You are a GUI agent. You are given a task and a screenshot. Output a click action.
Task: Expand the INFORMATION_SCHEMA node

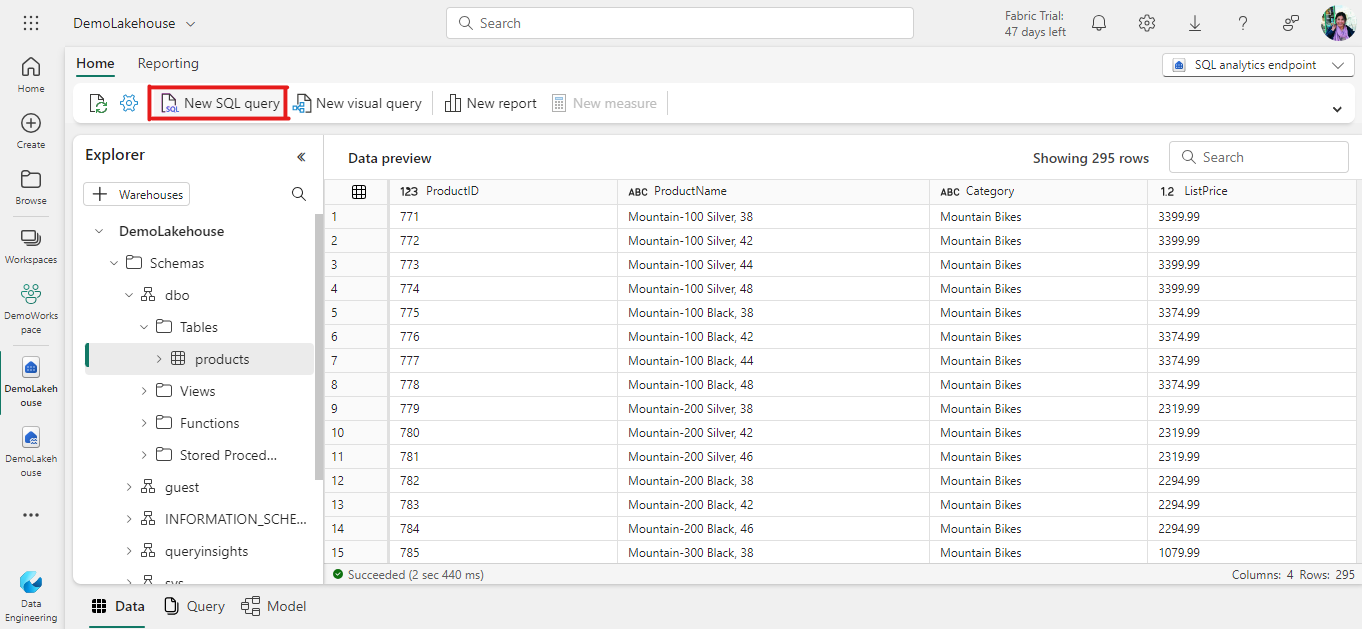click(129, 519)
